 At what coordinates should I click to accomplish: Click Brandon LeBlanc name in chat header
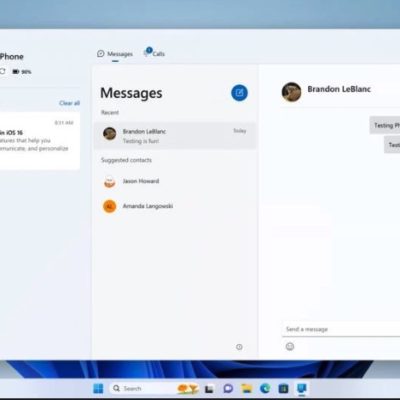coord(339,89)
